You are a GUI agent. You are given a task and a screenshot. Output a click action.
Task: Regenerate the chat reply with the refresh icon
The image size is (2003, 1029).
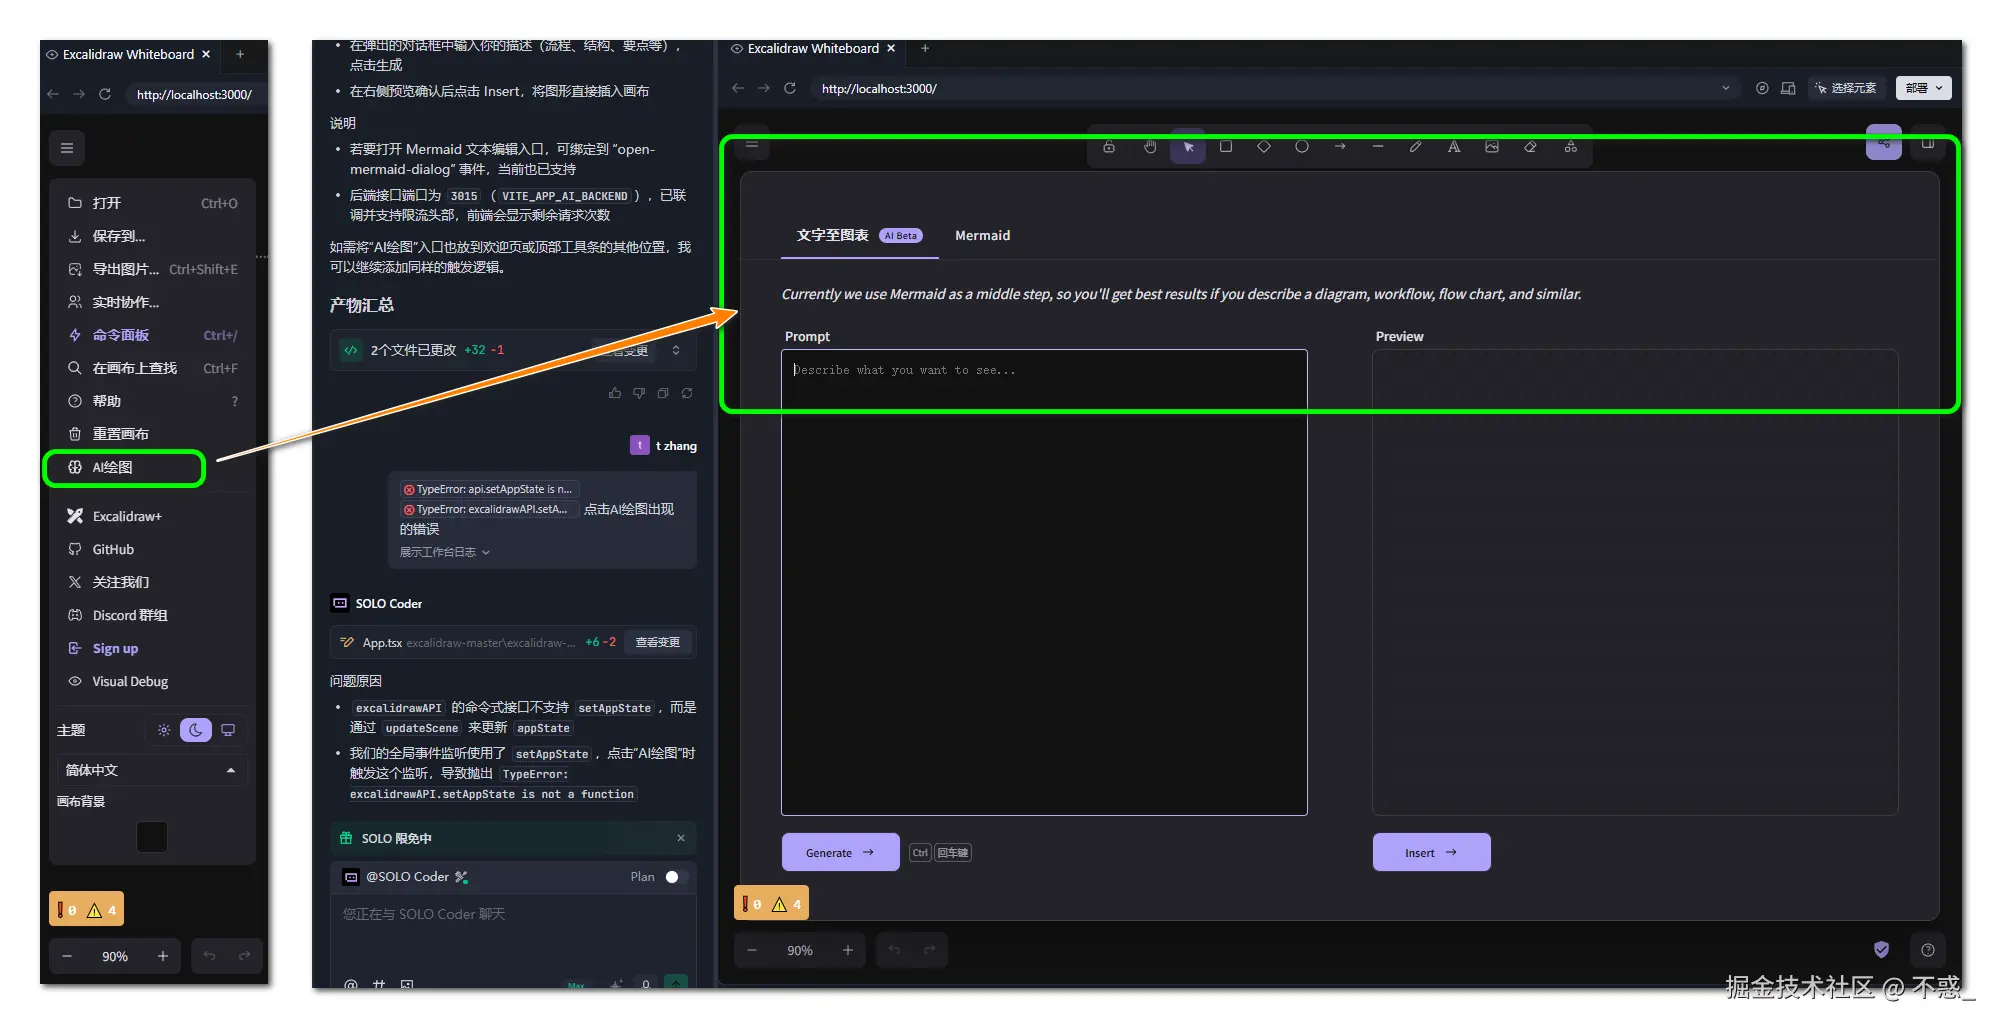pyautogui.click(x=687, y=393)
